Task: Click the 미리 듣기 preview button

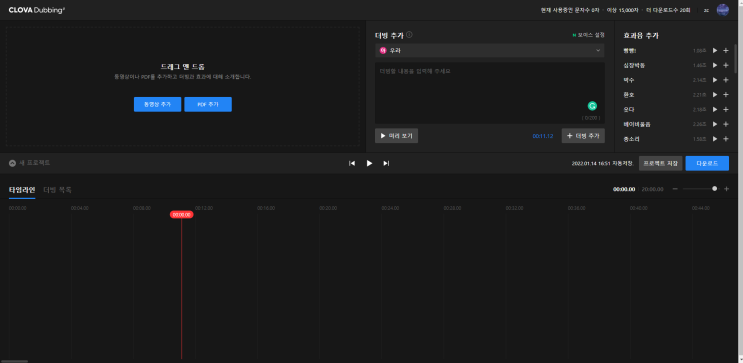Action: point(396,136)
